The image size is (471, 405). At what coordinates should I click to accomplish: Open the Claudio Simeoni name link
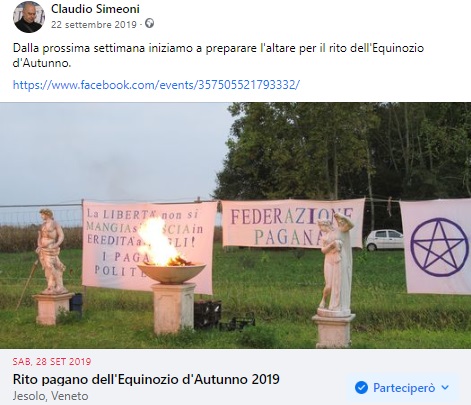coord(95,9)
